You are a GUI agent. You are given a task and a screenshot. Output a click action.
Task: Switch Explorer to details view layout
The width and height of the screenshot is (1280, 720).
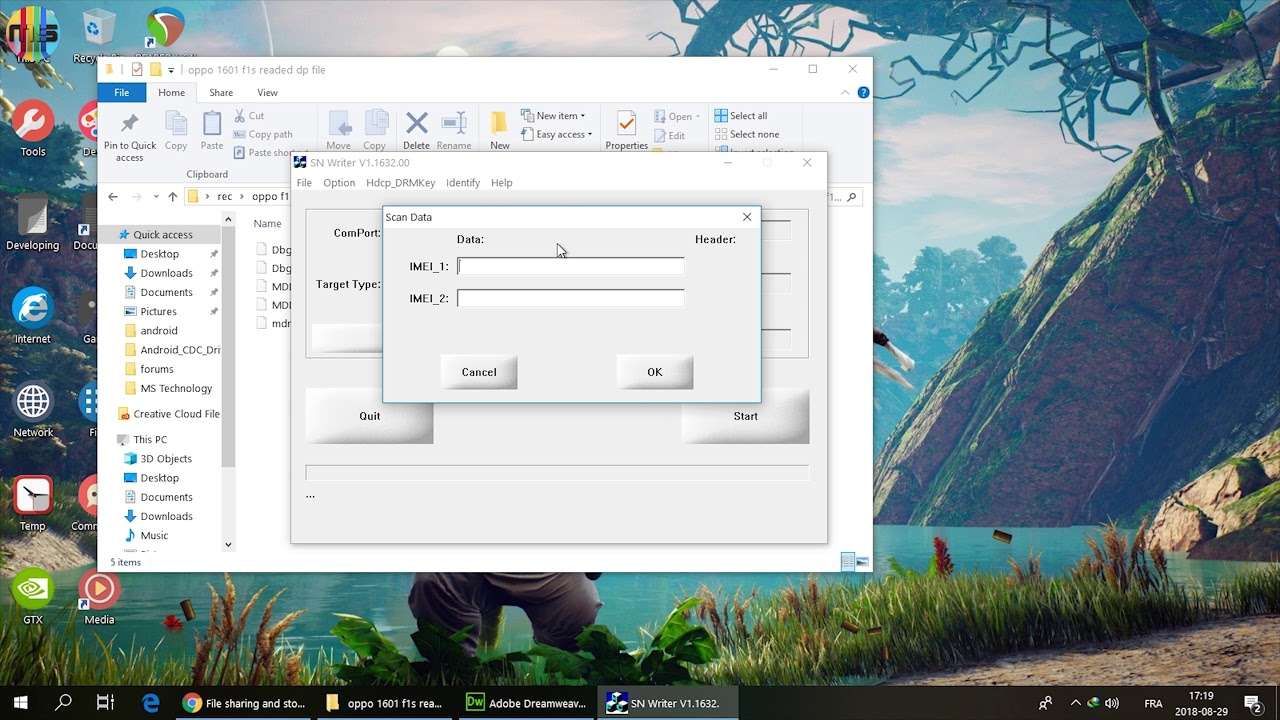[847, 562]
